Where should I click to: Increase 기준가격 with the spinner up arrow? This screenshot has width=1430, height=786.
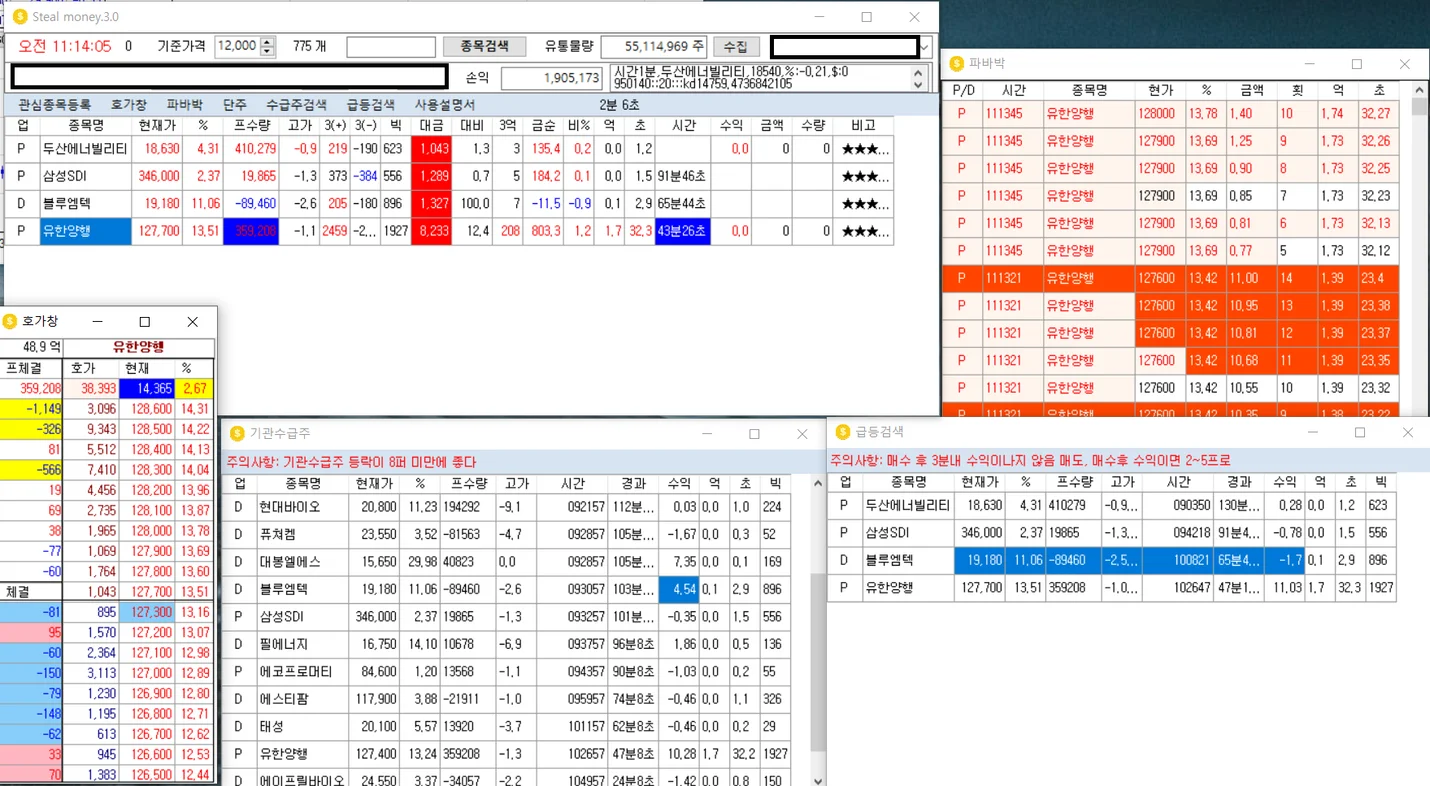pos(267,42)
